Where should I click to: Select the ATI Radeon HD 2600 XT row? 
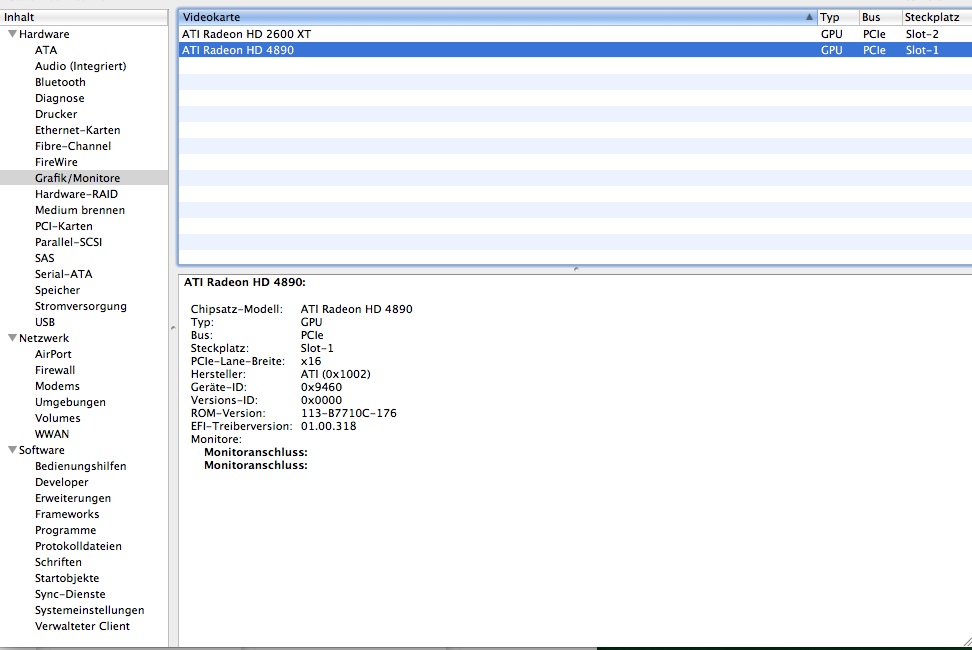click(575, 34)
